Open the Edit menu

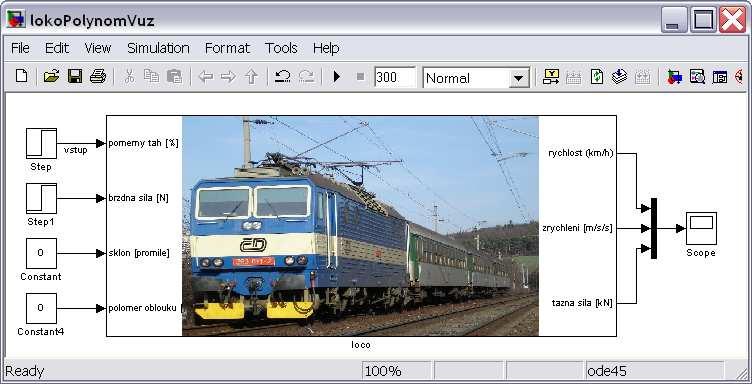click(x=57, y=48)
